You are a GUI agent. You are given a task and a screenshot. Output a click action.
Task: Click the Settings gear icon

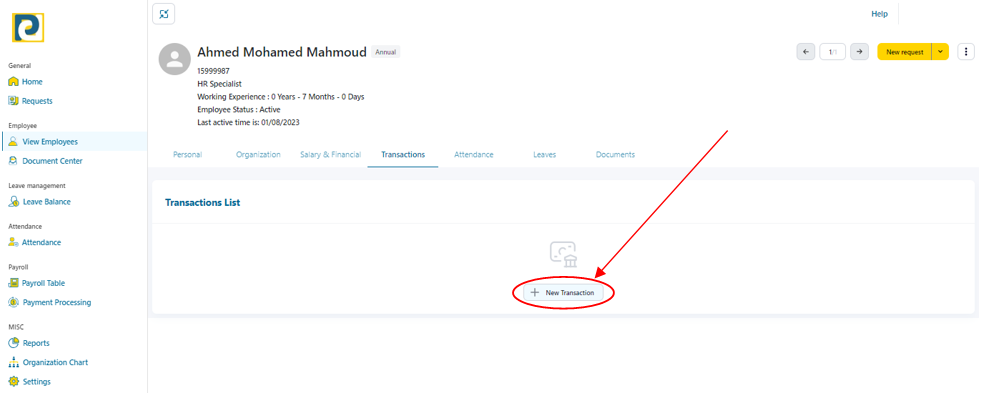coord(13,382)
